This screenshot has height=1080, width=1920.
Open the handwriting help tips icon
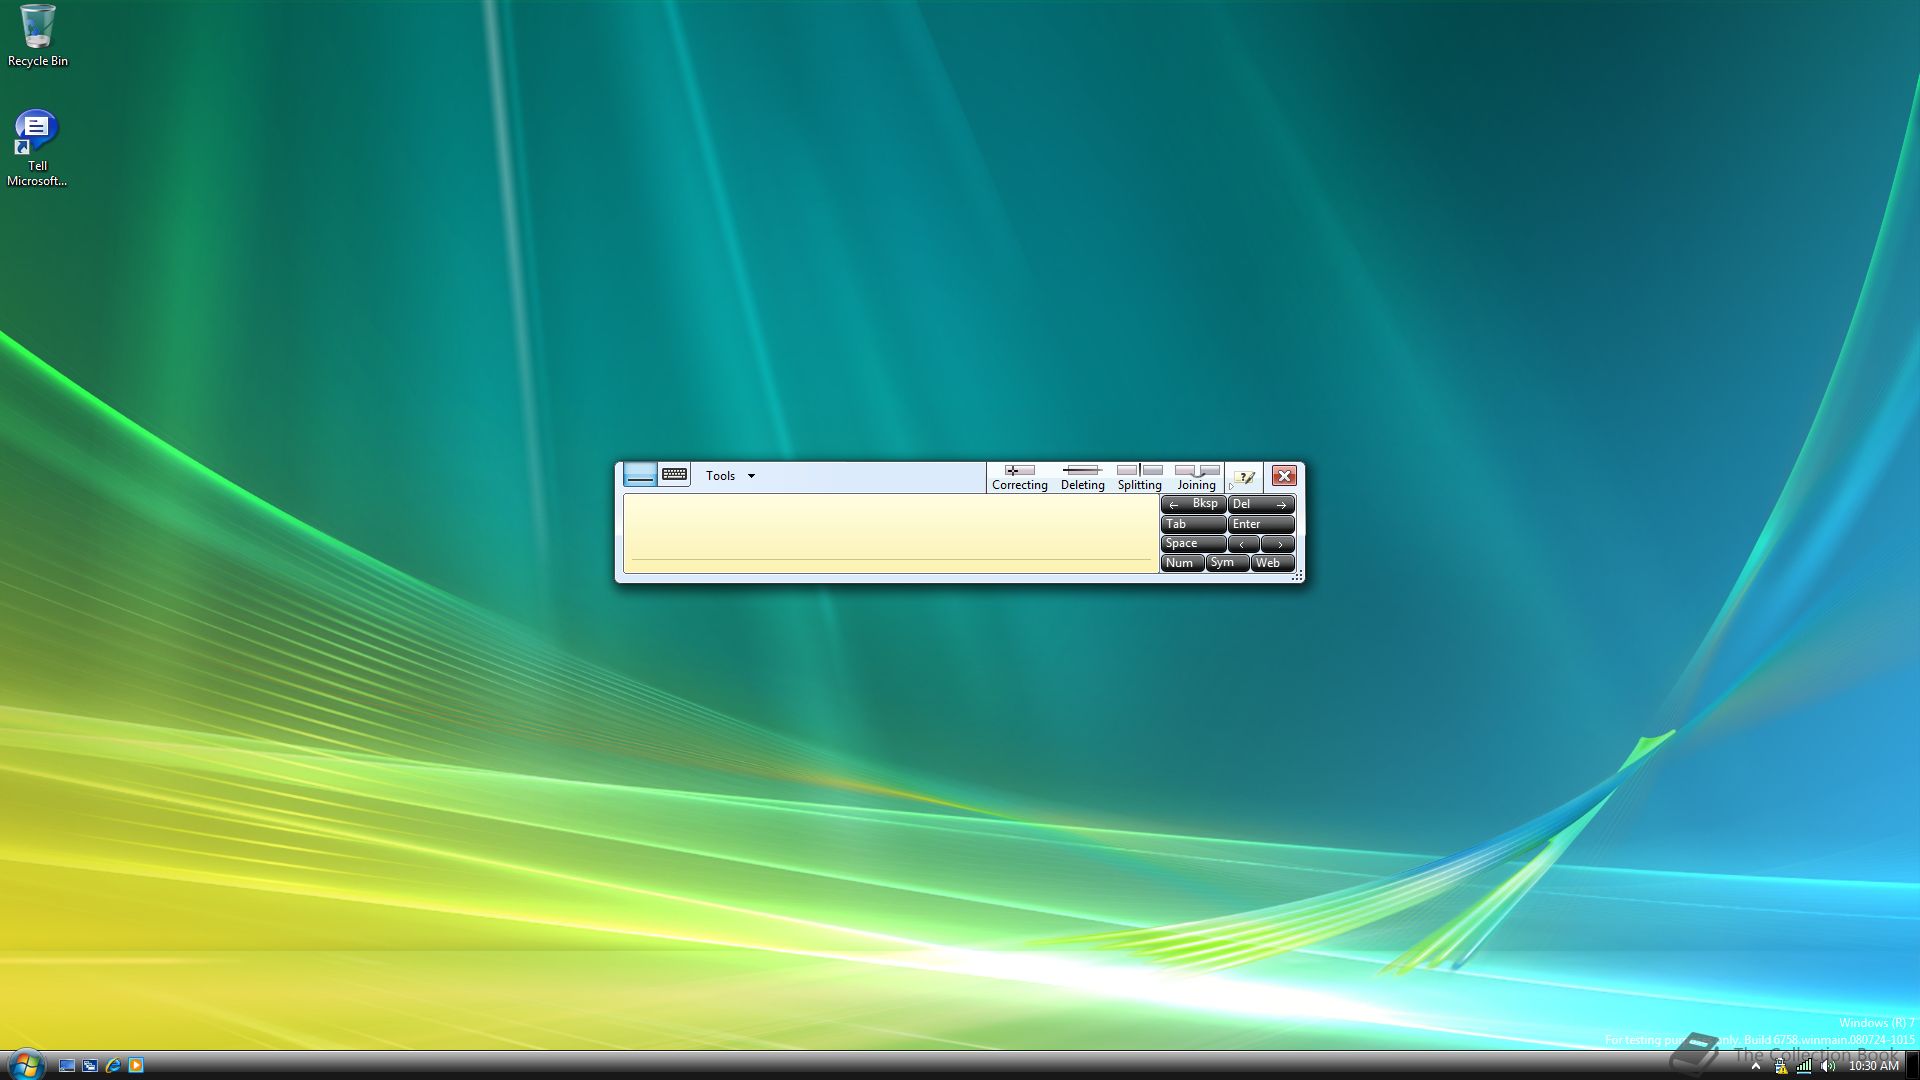pos(1244,477)
